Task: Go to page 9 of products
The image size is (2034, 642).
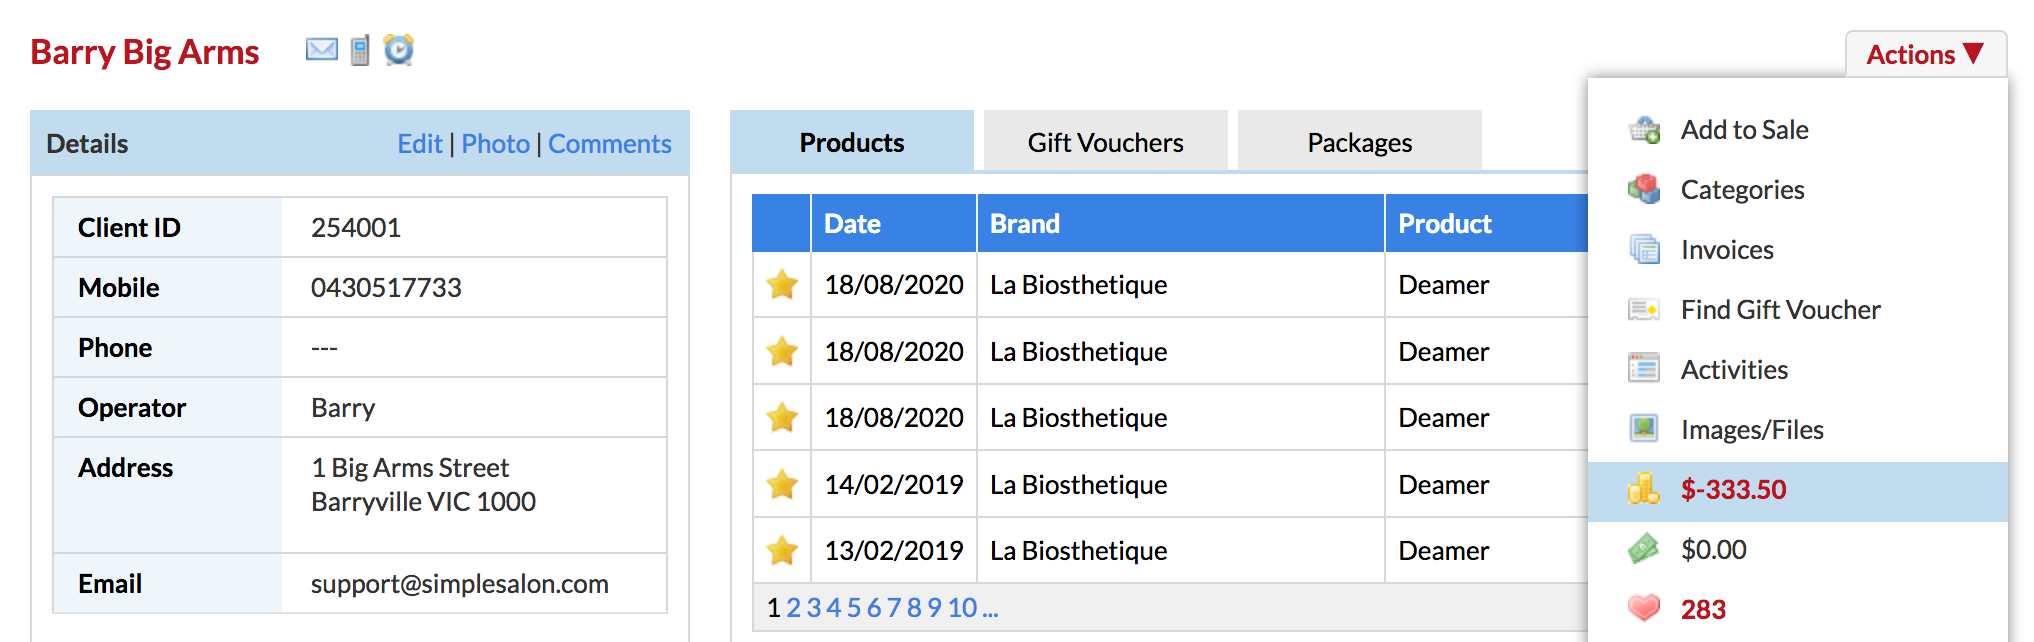Action: pyautogui.click(x=934, y=607)
